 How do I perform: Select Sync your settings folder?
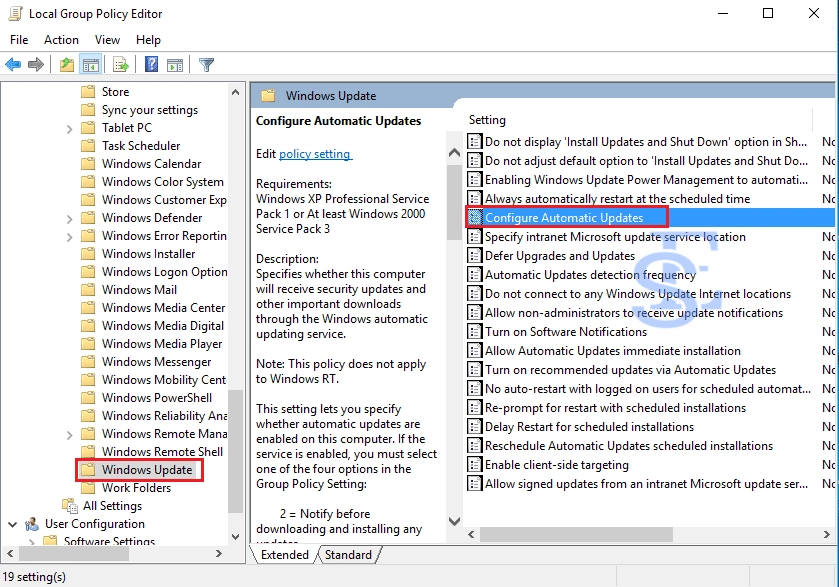[x=150, y=110]
